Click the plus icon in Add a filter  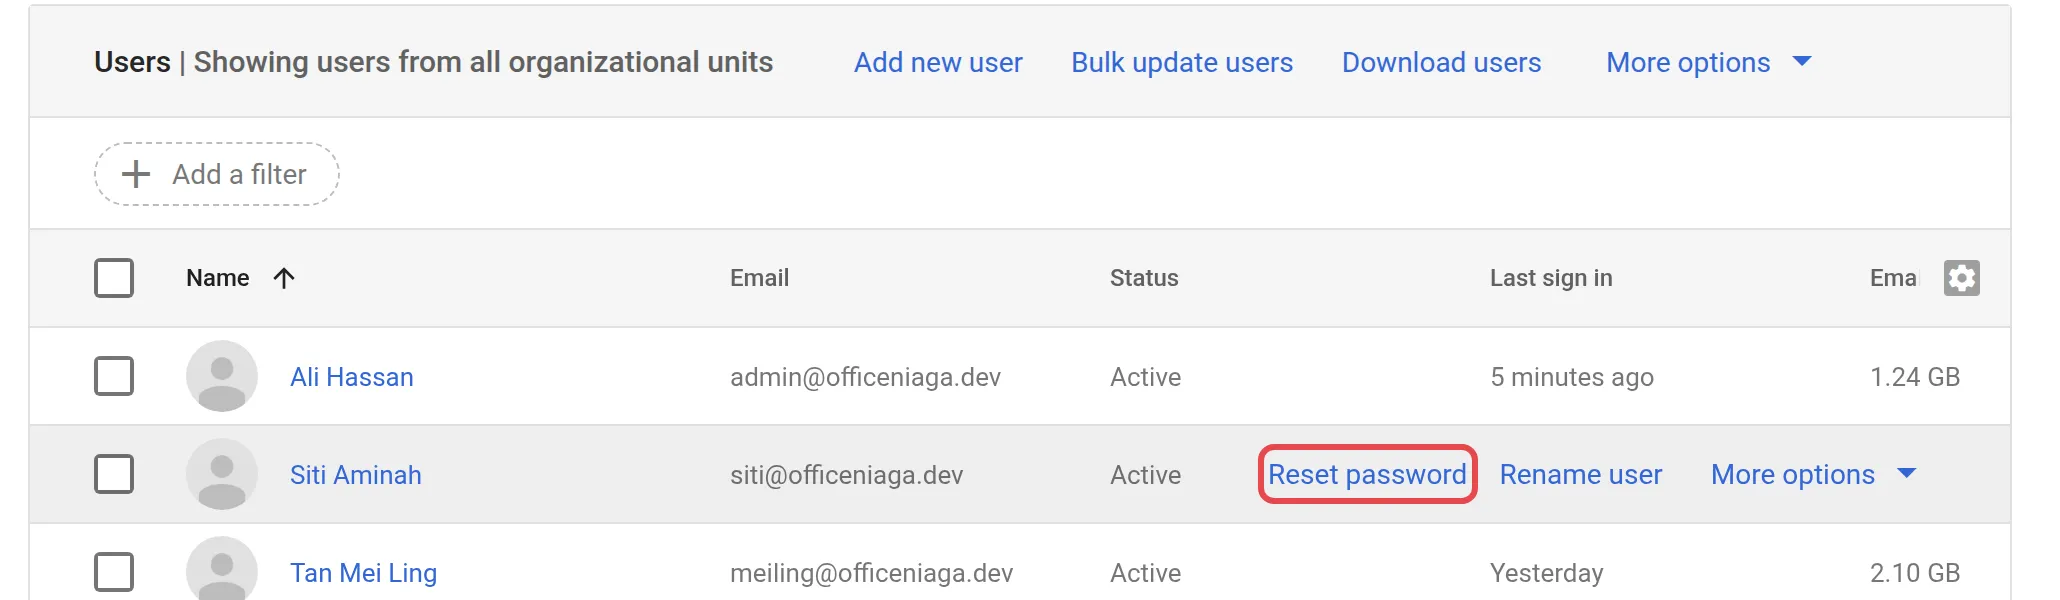tap(136, 174)
